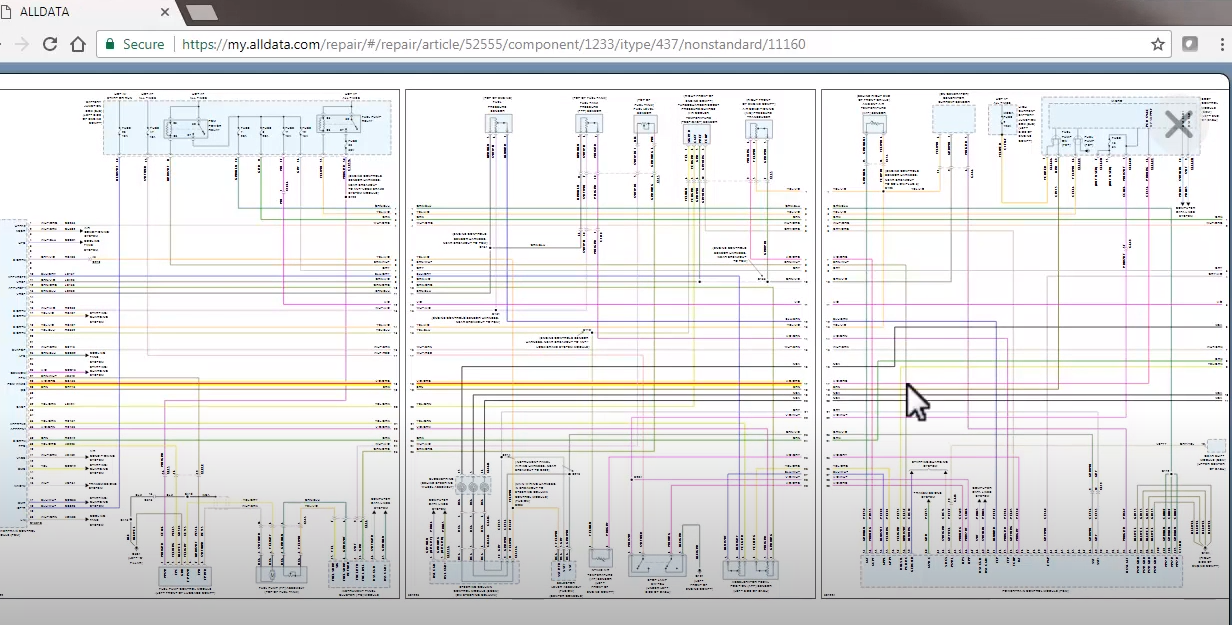Open a new browser tab
The width and height of the screenshot is (1232, 625).
pos(202,12)
